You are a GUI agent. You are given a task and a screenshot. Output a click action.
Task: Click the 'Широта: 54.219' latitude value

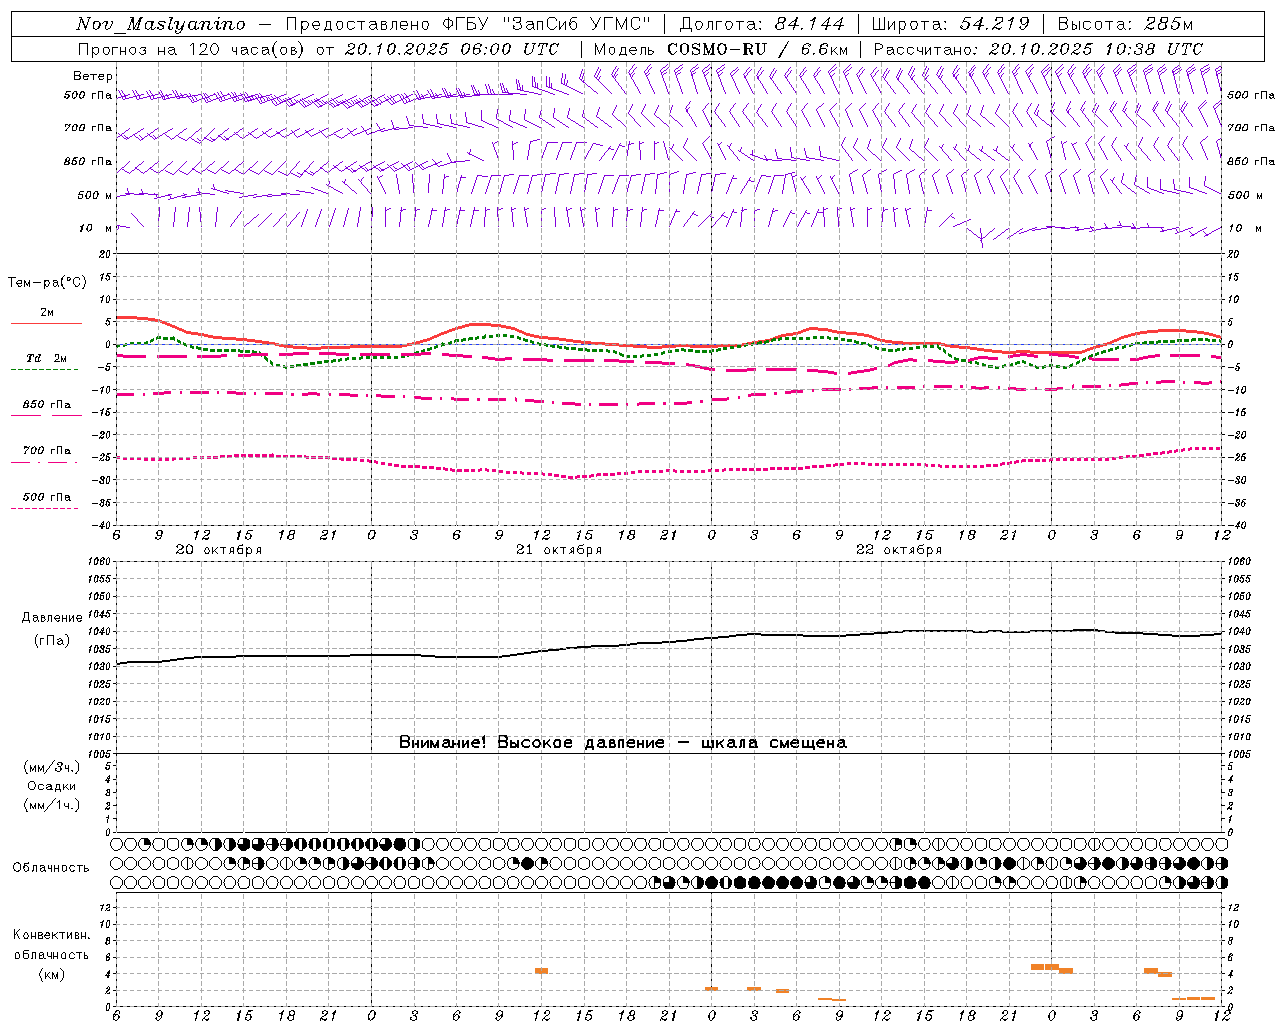tap(950, 24)
